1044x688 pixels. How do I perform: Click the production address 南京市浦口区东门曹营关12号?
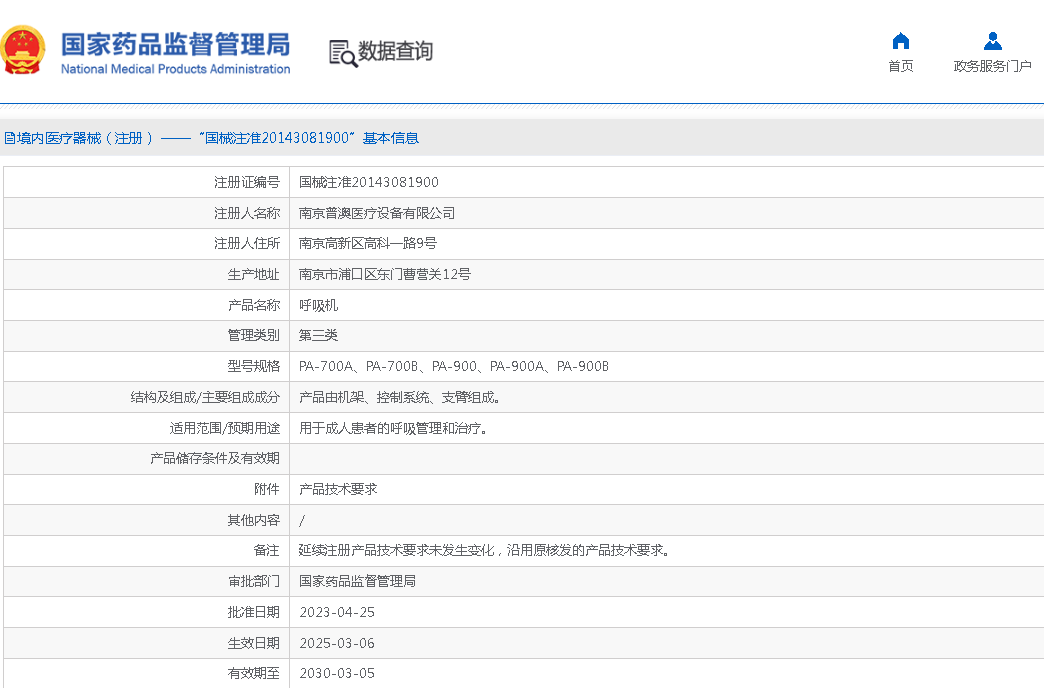pyautogui.click(x=384, y=274)
